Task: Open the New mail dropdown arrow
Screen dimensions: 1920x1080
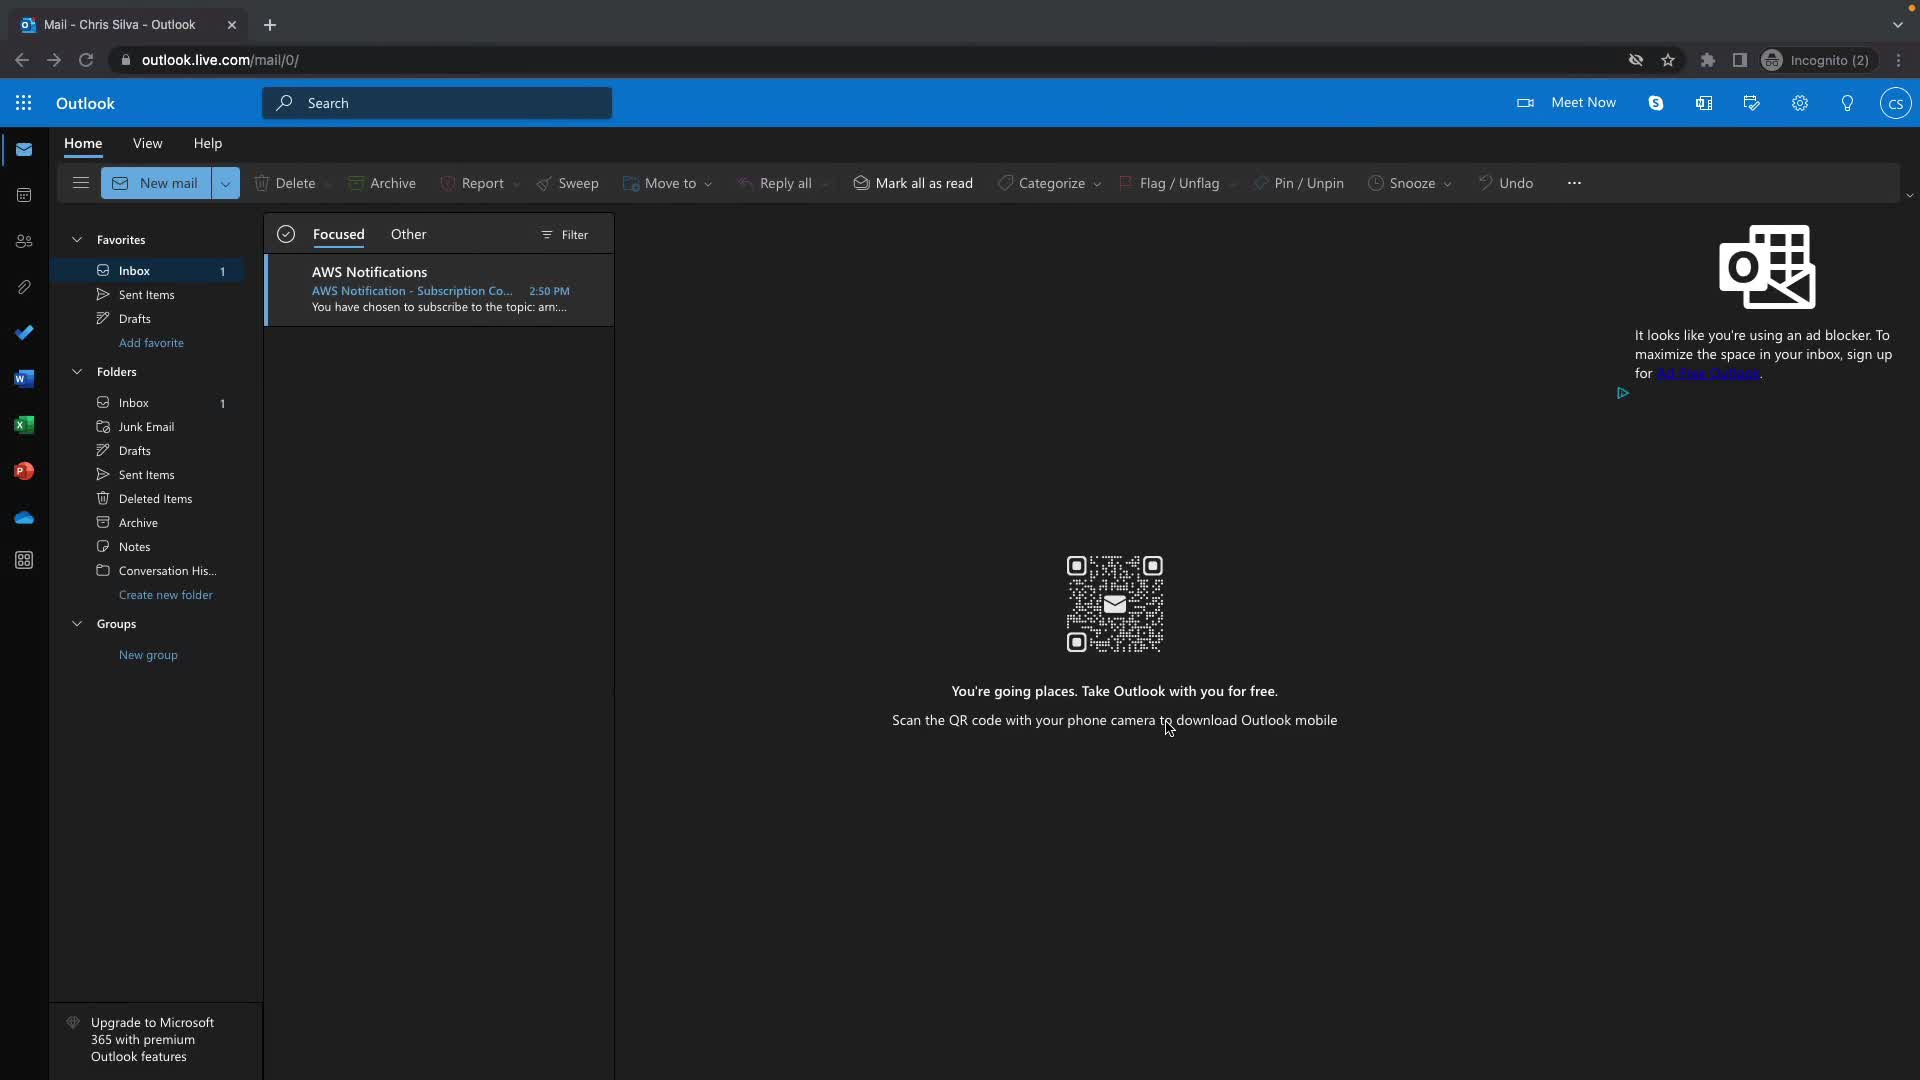Action: [x=226, y=184]
